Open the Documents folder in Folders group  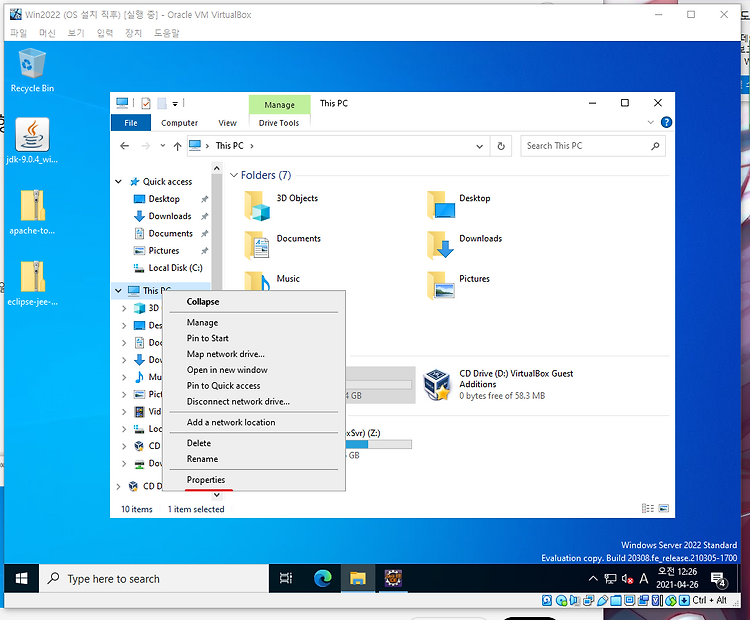point(282,245)
